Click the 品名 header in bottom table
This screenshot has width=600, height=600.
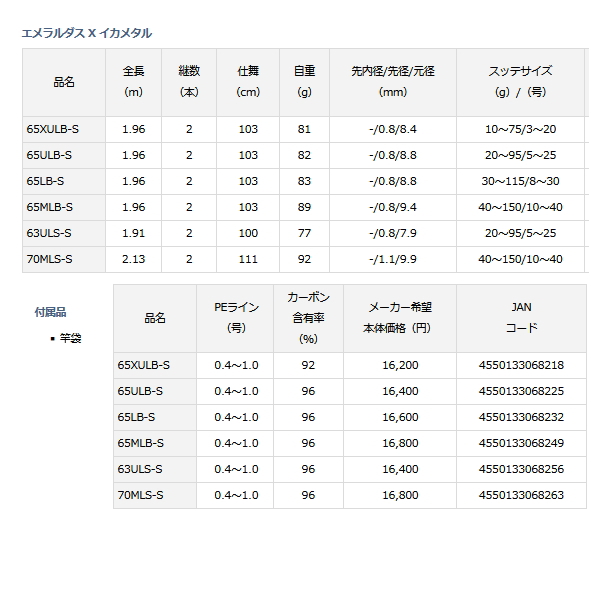tap(155, 318)
